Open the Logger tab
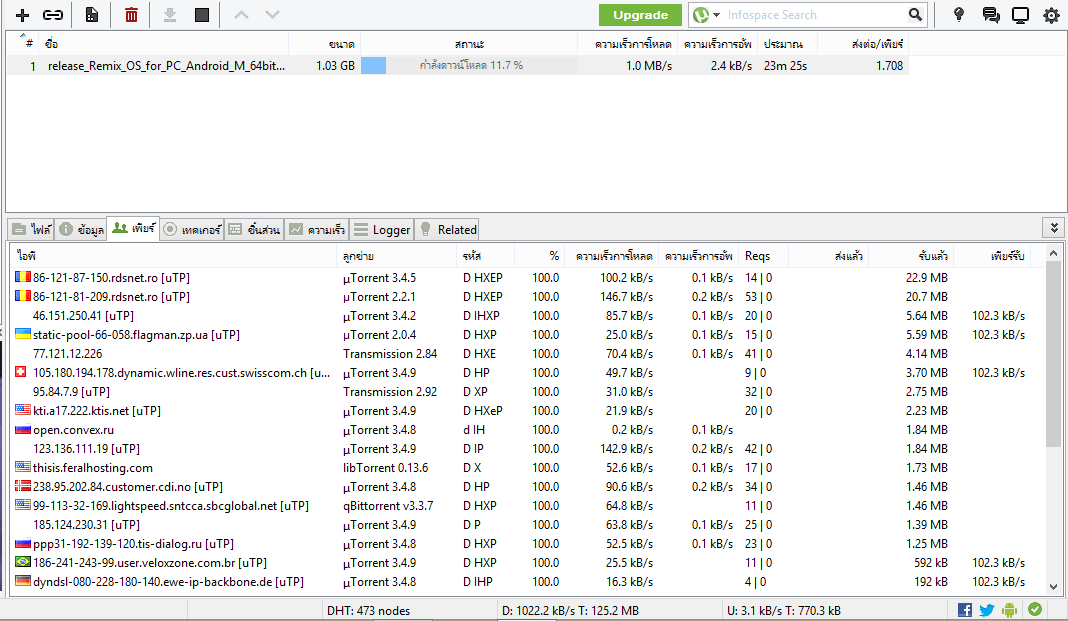 [x=382, y=229]
